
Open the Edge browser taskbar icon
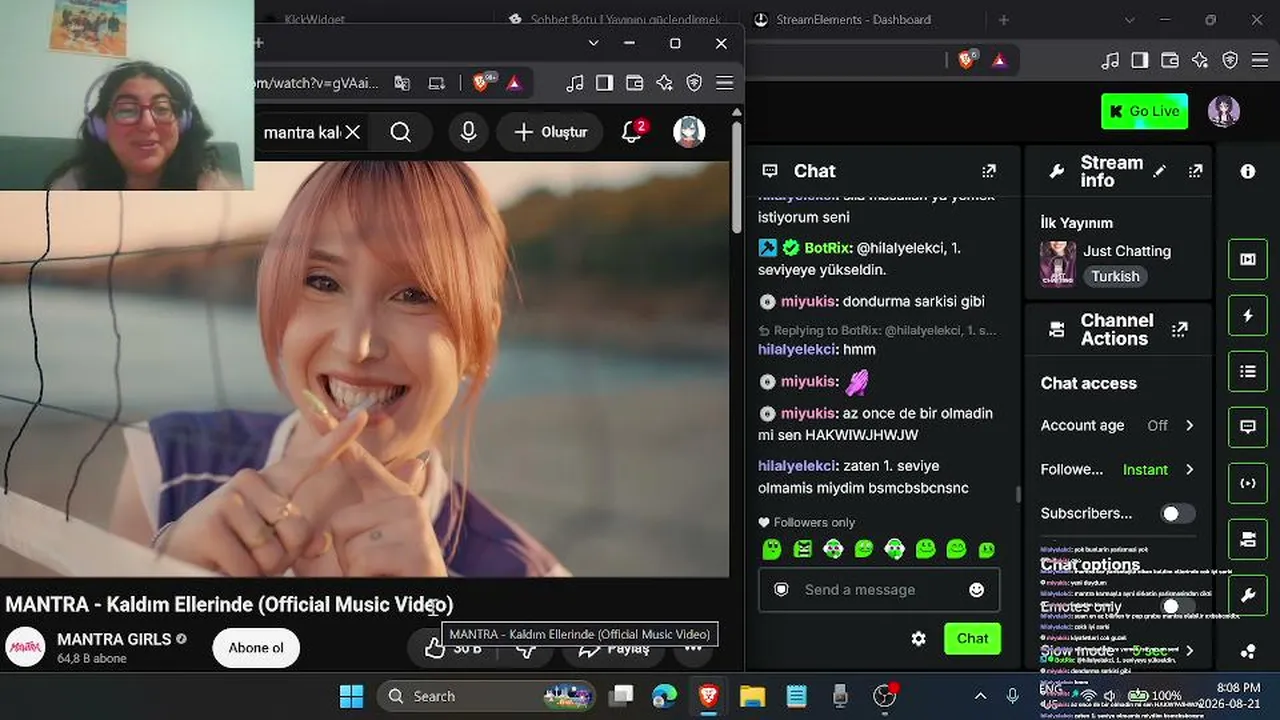coord(664,696)
